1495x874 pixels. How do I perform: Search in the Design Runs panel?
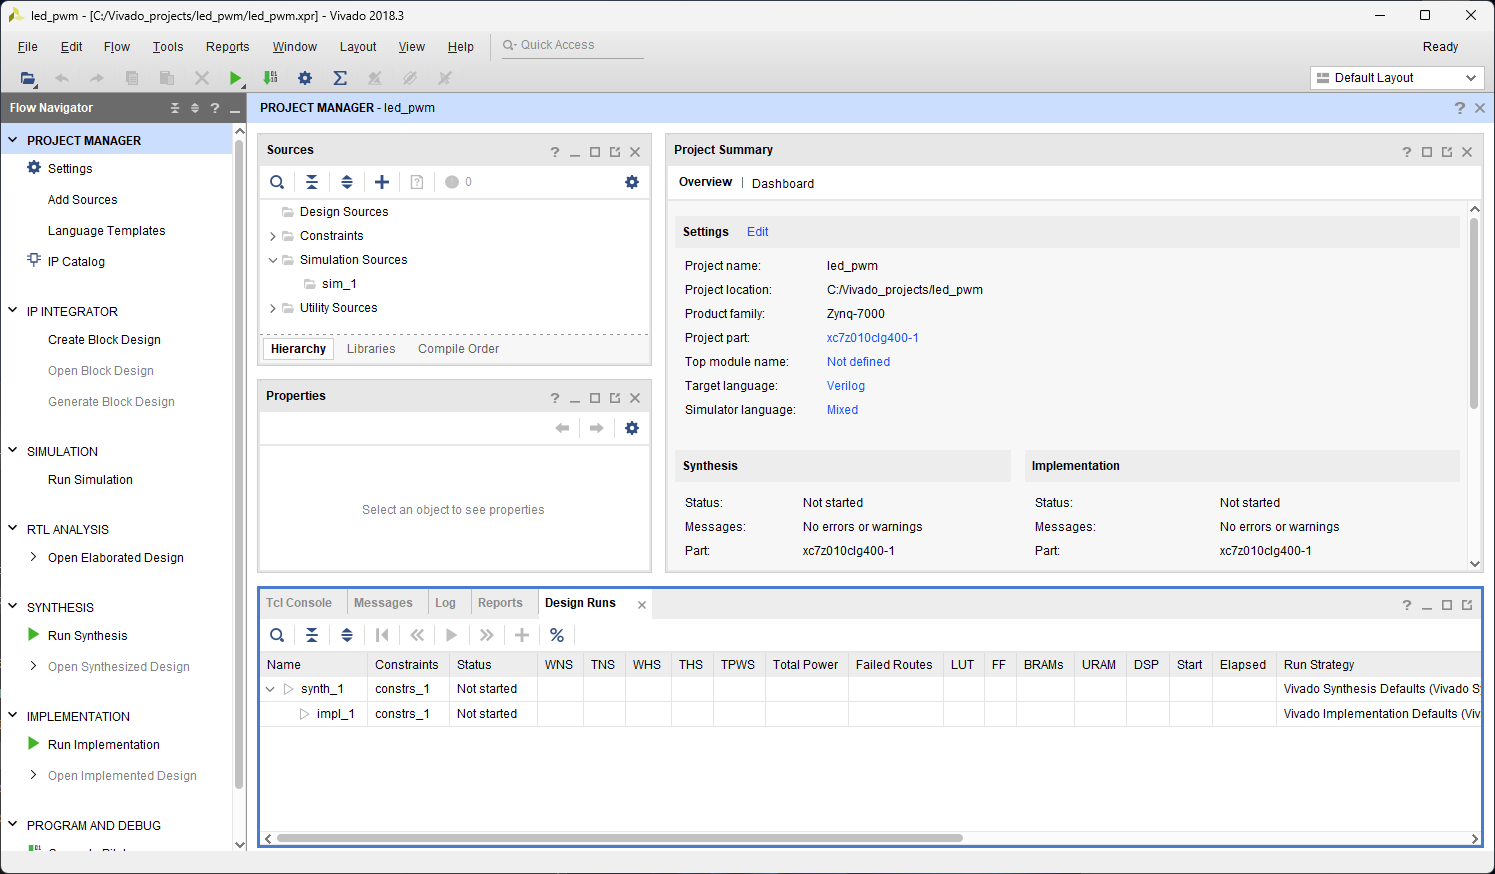277,635
